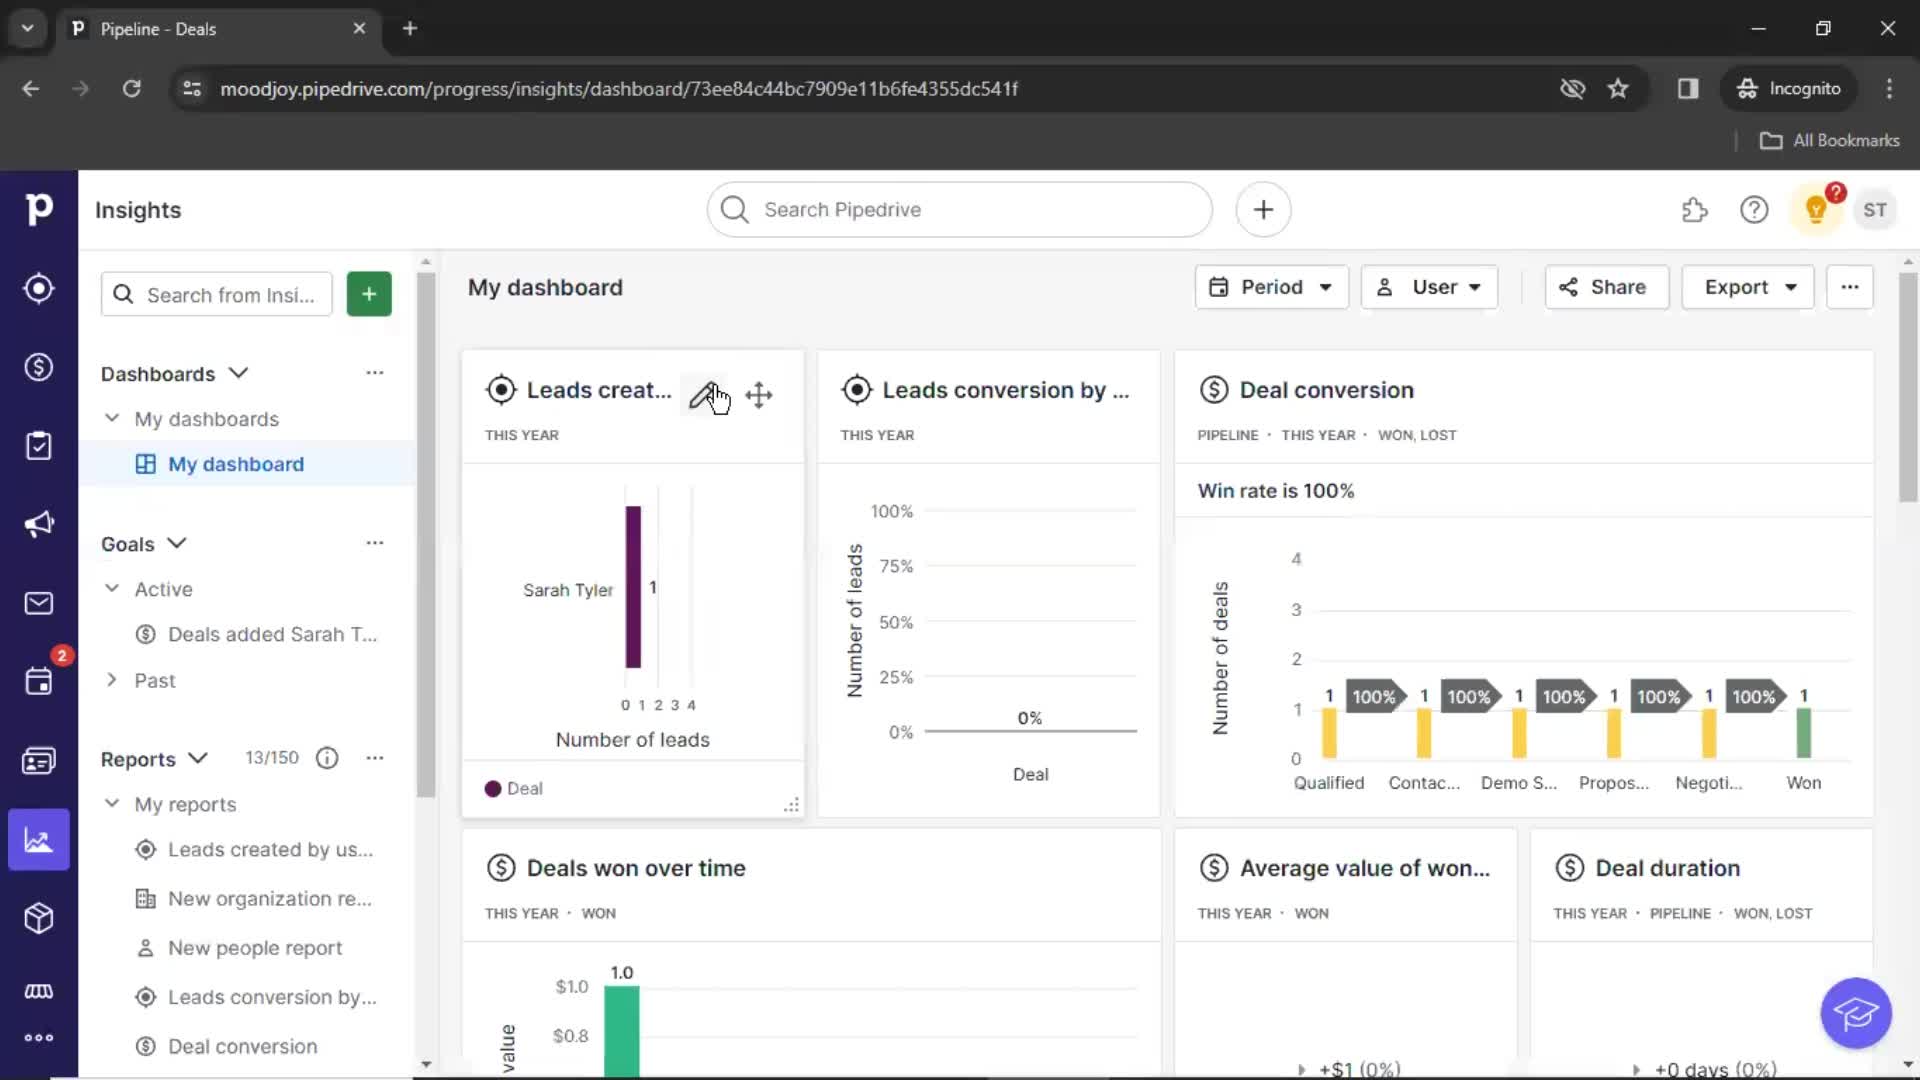This screenshot has width=1920, height=1080.
Task: Click the Share button
Action: 1606,287
